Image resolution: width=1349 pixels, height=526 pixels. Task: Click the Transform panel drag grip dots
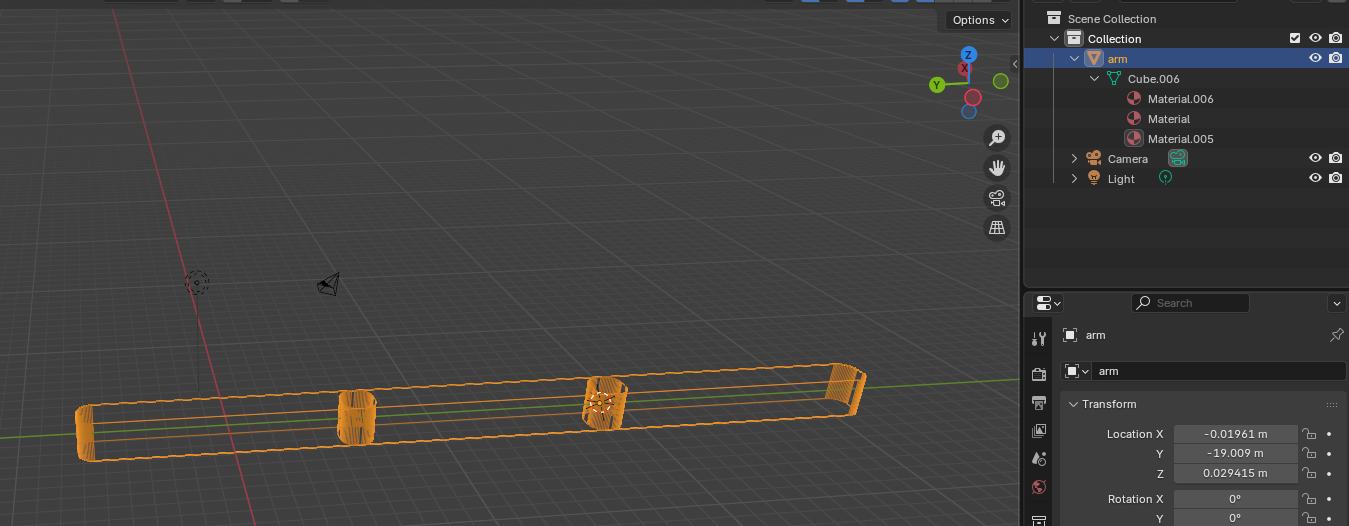click(1331, 405)
